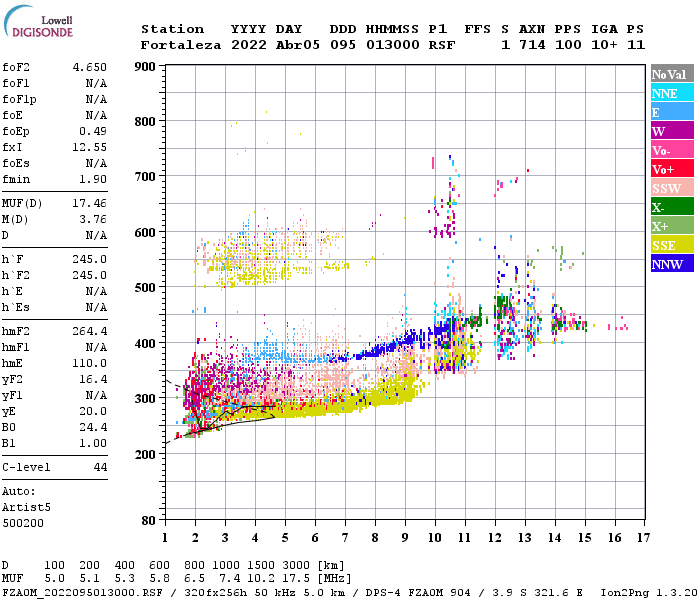Click the C-level value 44
The height and width of the screenshot is (600, 700).
(x=100, y=467)
